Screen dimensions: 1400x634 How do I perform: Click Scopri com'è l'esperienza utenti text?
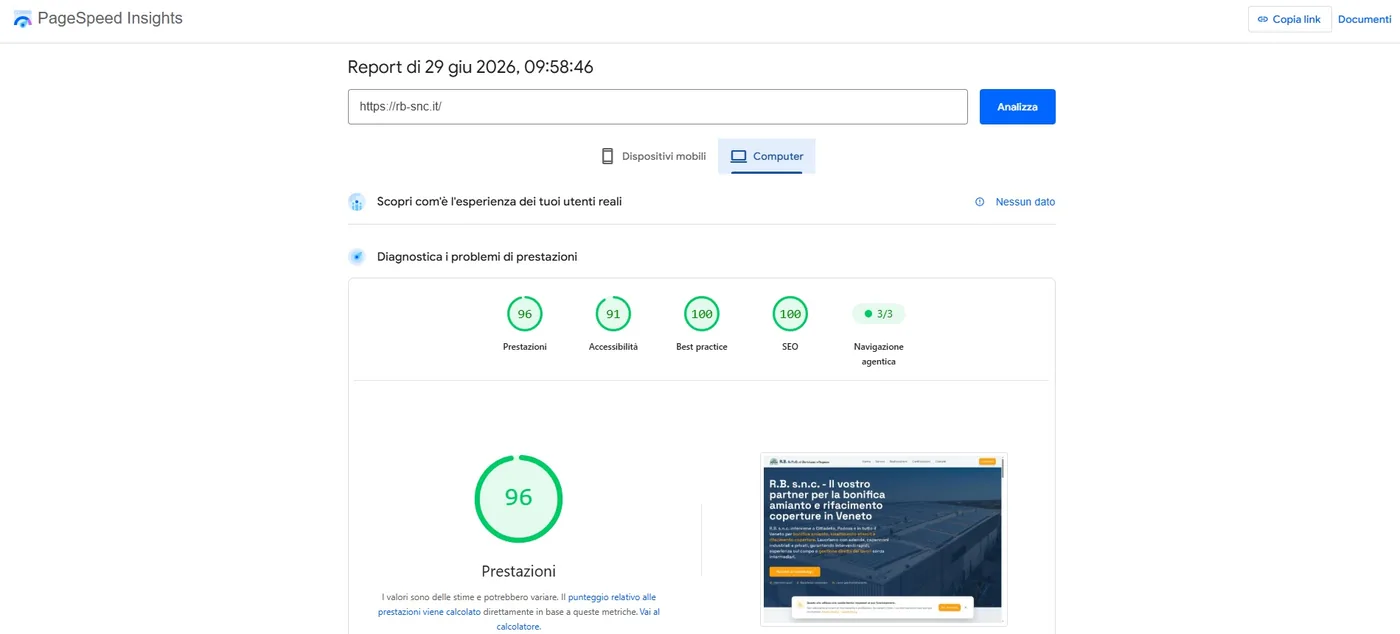[499, 202]
